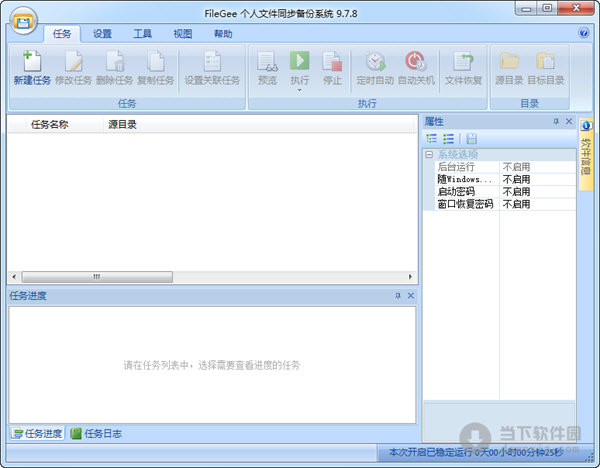Click the task list scroll right arrow
This screenshot has width=600, height=468.
click(410, 277)
